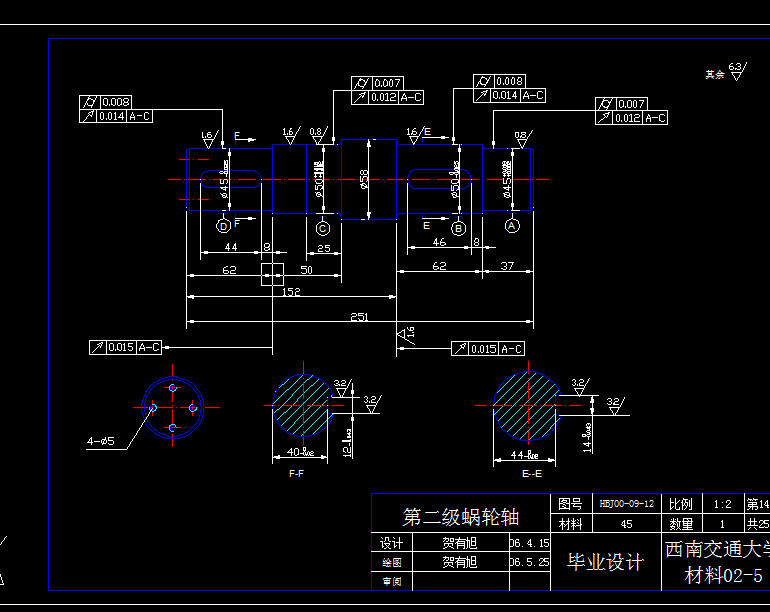Select the date 06.4.15
The image size is (770, 612).
point(529,543)
